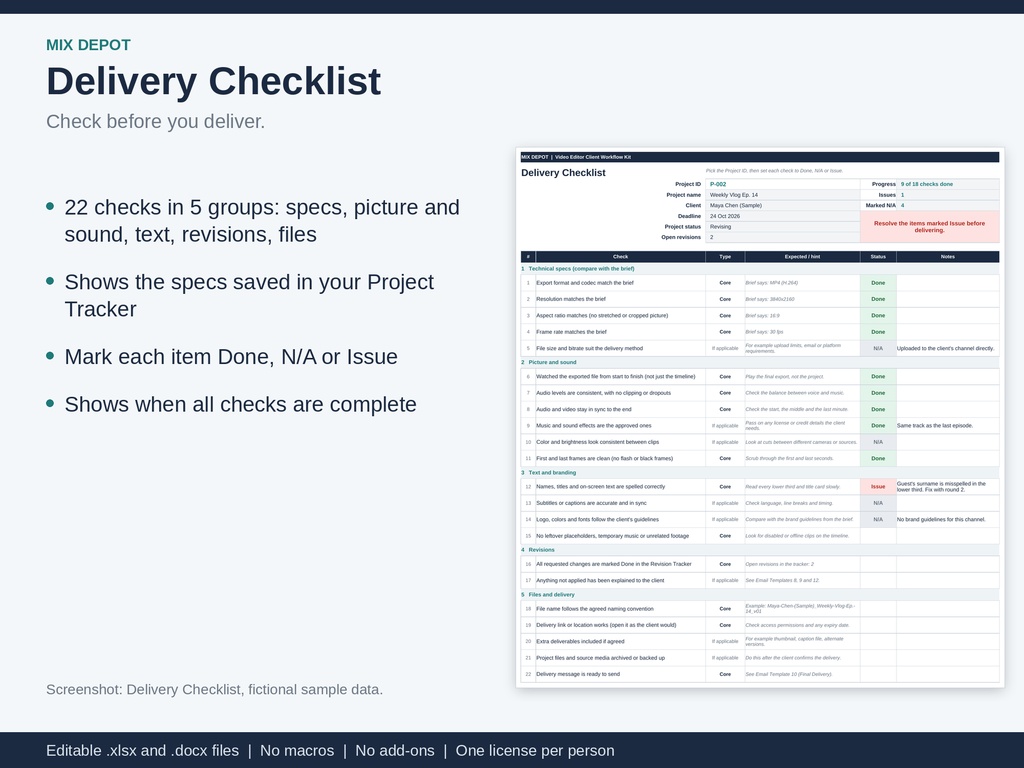Click the 'Picture and sound' group row

tap(760, 362)
